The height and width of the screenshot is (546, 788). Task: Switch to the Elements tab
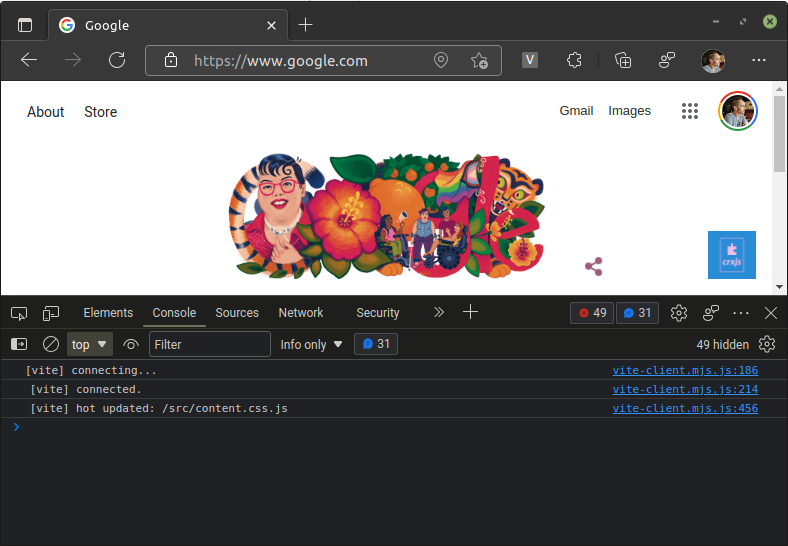tap(108, 313)
